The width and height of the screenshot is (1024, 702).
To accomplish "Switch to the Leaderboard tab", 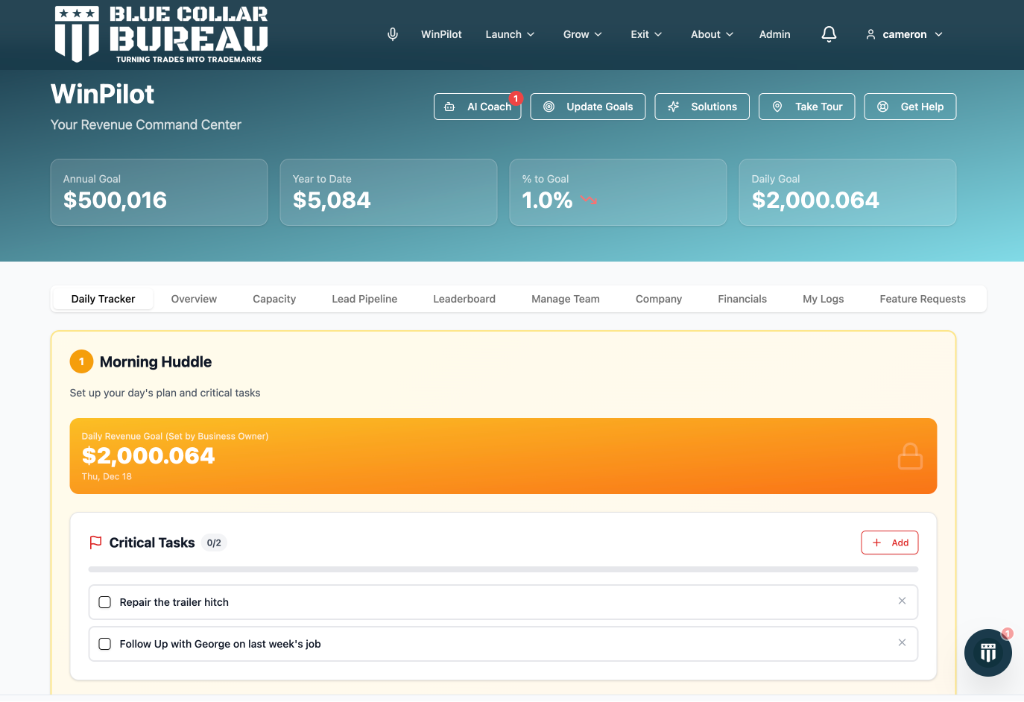I will click(464, 299).
